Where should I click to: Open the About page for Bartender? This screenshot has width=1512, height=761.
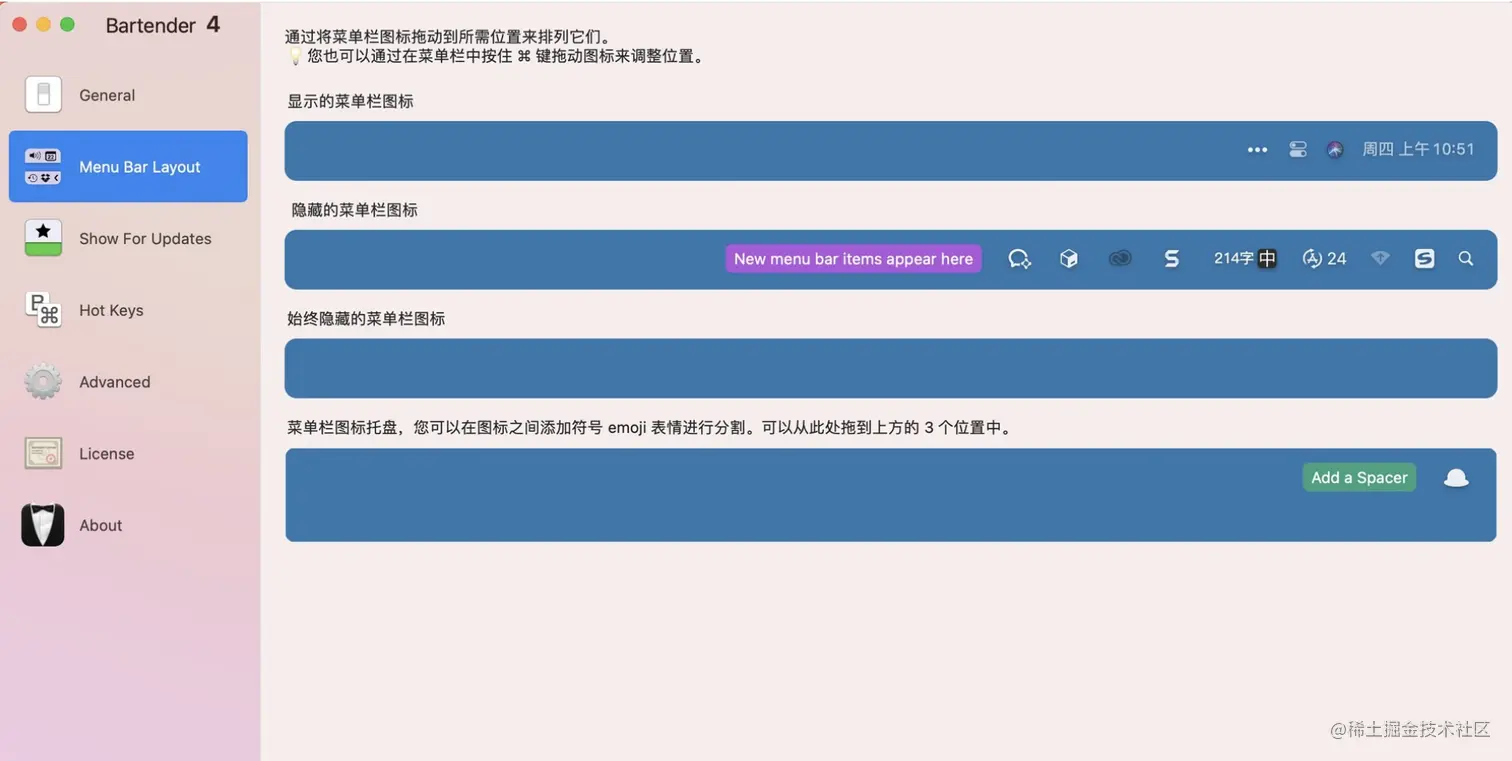[100, 525]
